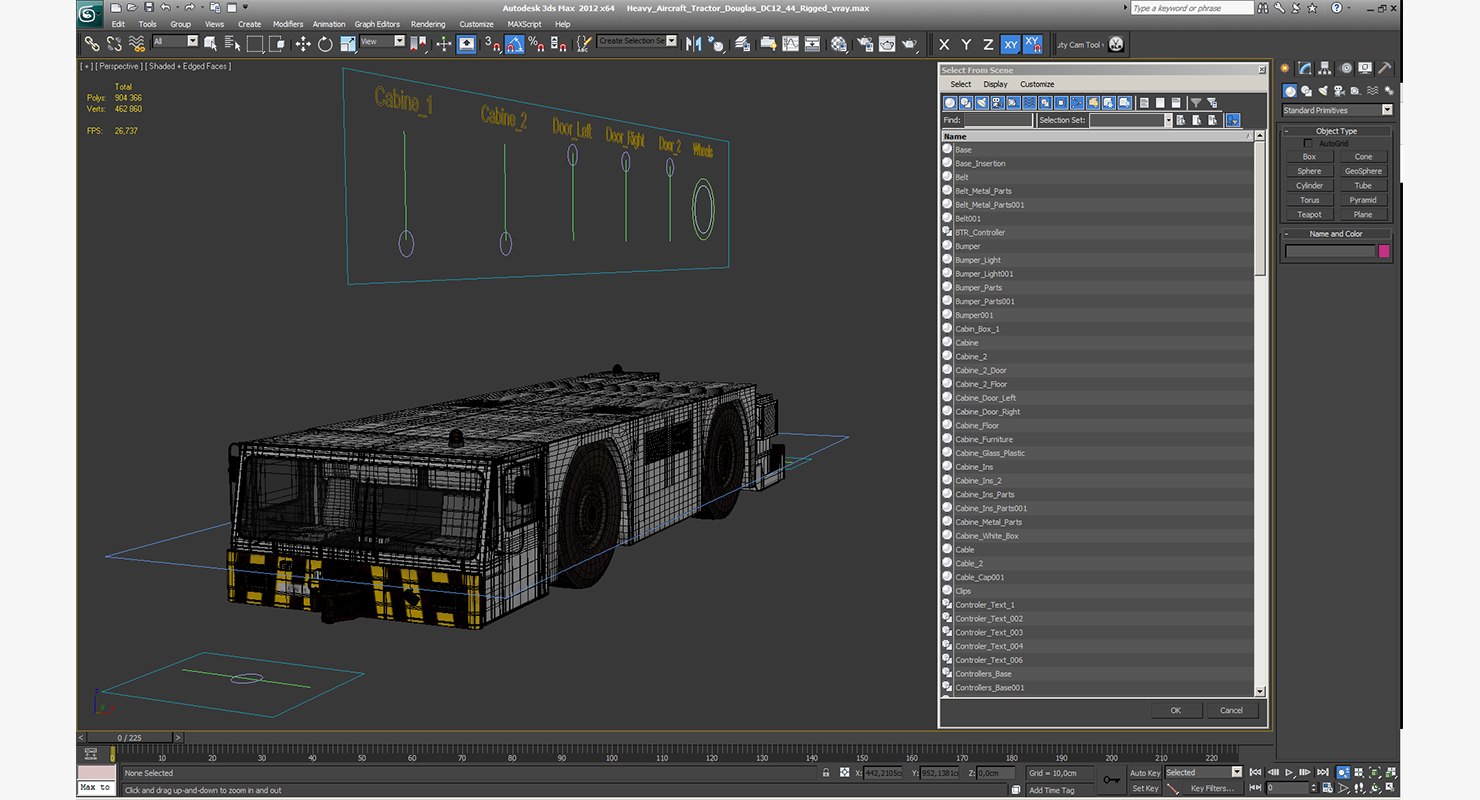Click the object color swatch

1384,251
